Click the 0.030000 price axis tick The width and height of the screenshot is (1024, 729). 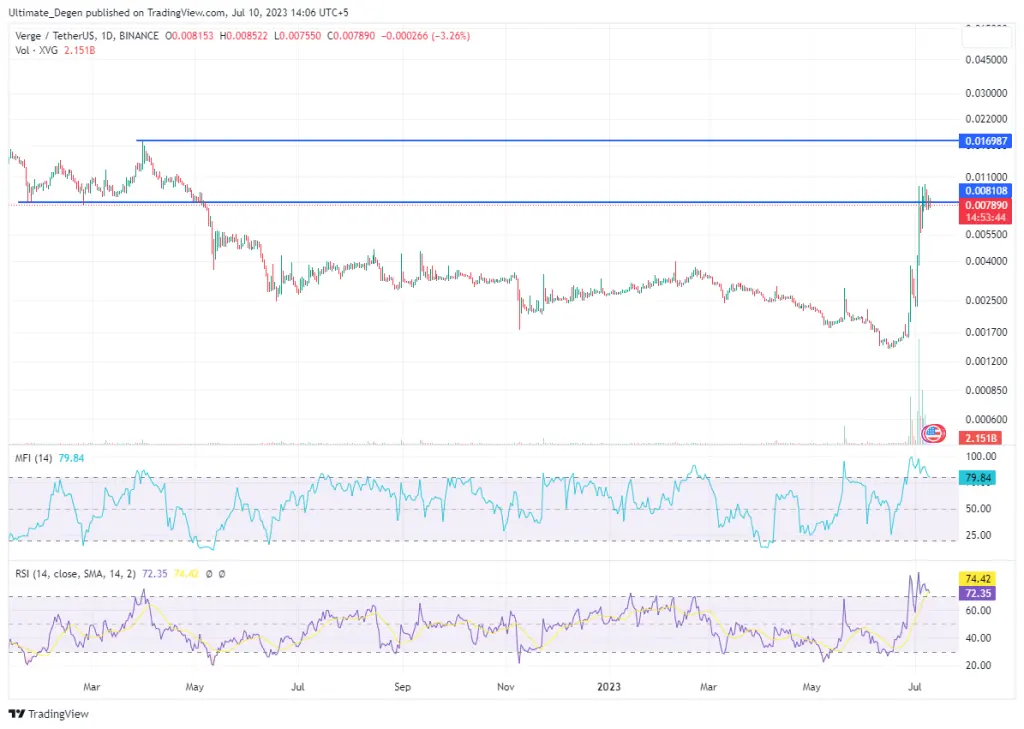pyautogui.click(x=986, y=93)
